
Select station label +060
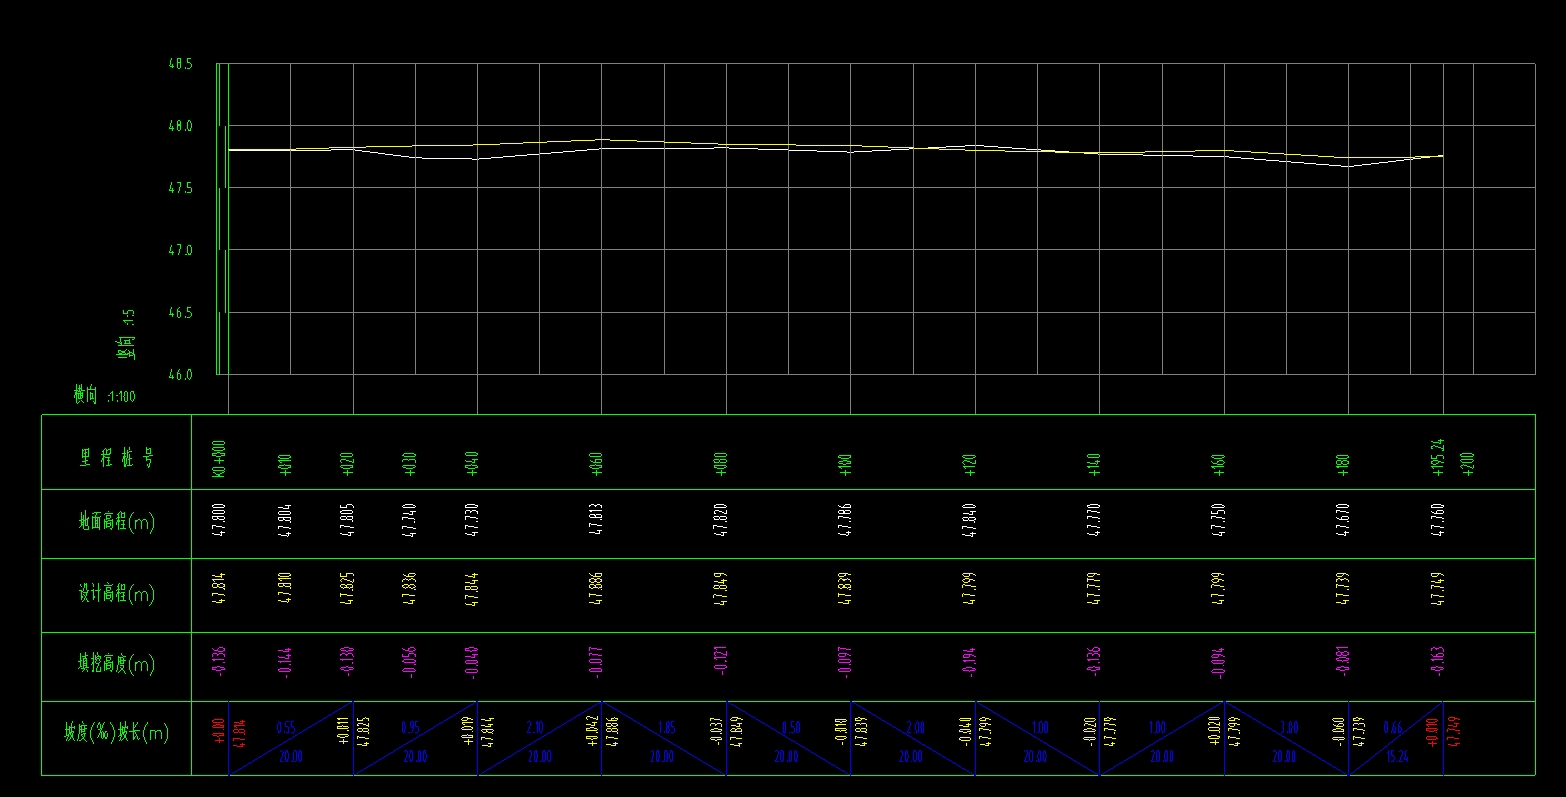pos(596,463)
